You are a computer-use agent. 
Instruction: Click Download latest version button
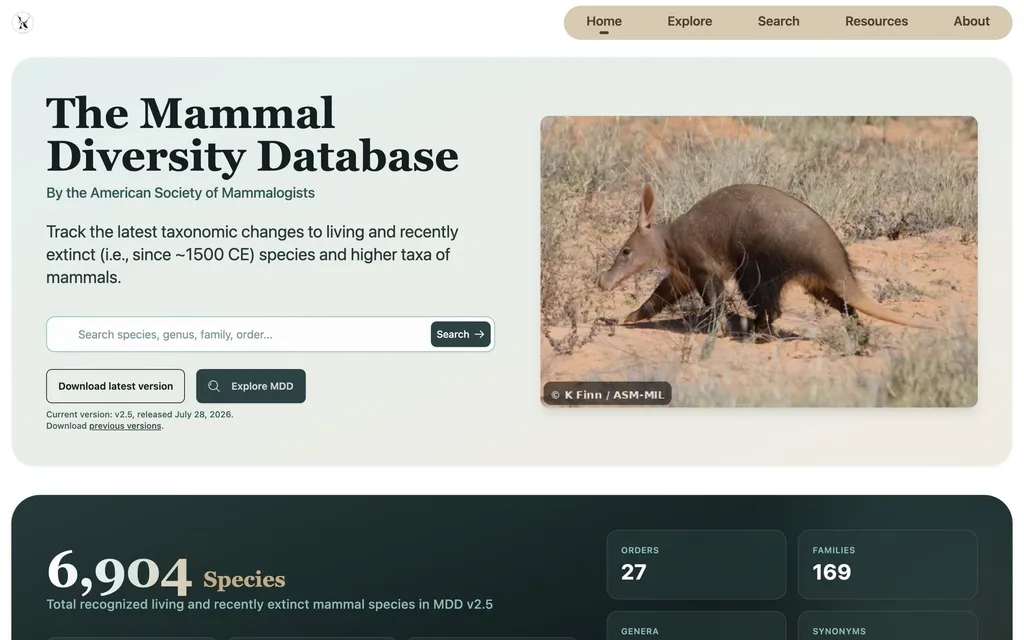(116, 386)
